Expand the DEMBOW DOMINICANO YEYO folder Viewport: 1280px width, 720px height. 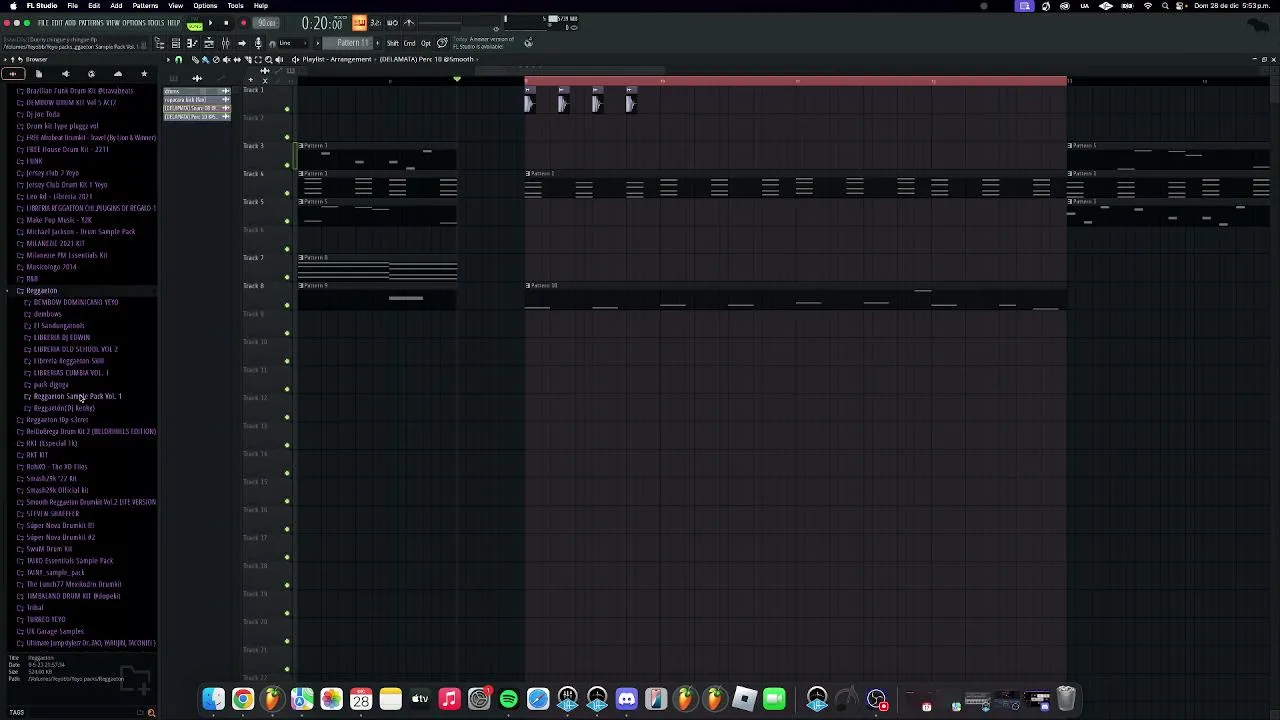coord(75,302)
